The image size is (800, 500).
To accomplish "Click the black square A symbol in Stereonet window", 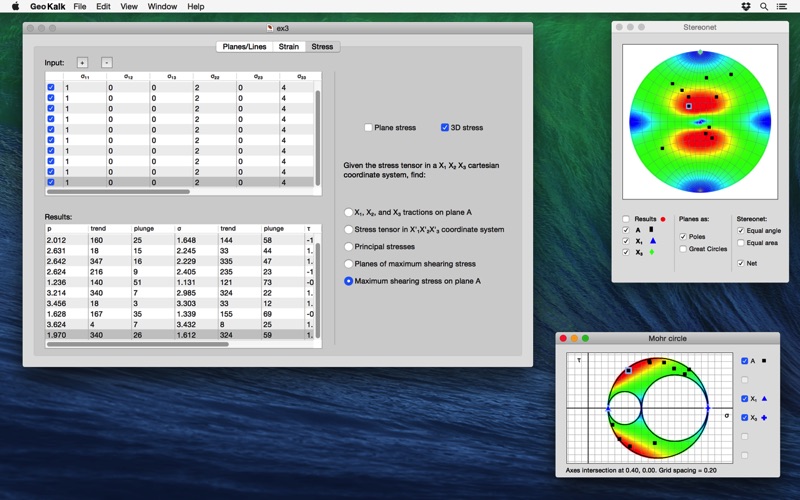I will click(x=651, y=230).
